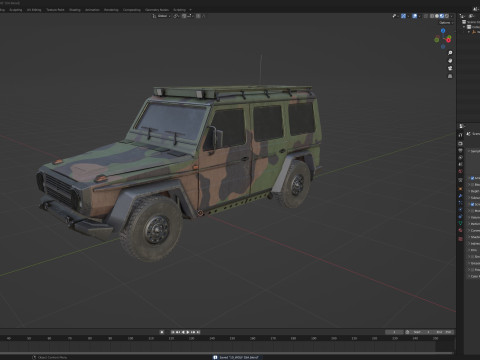Click the blue Z axis on navigation gizmo

(x=443, y=31)
